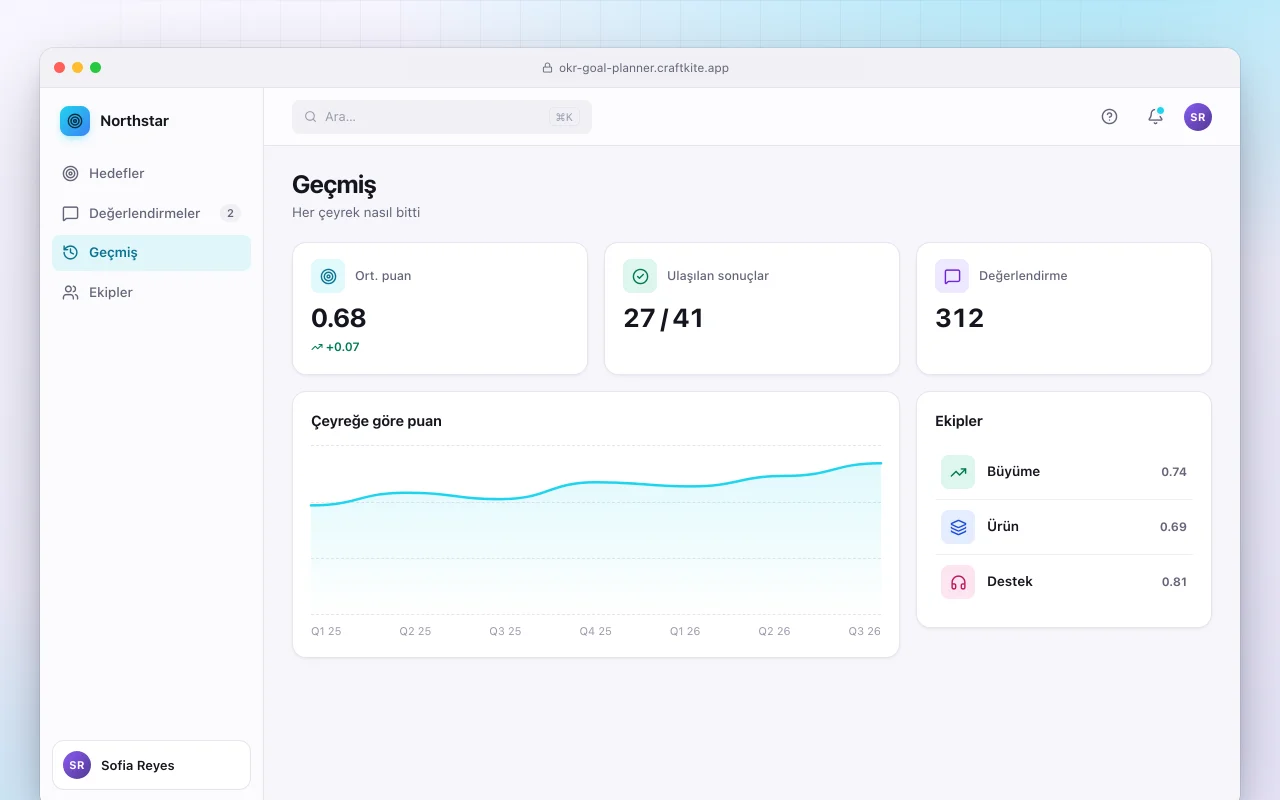Click the Q1 26 axis label
Image resolution: width=1280 pixels, height=800 pixels.
click(685, 631)
